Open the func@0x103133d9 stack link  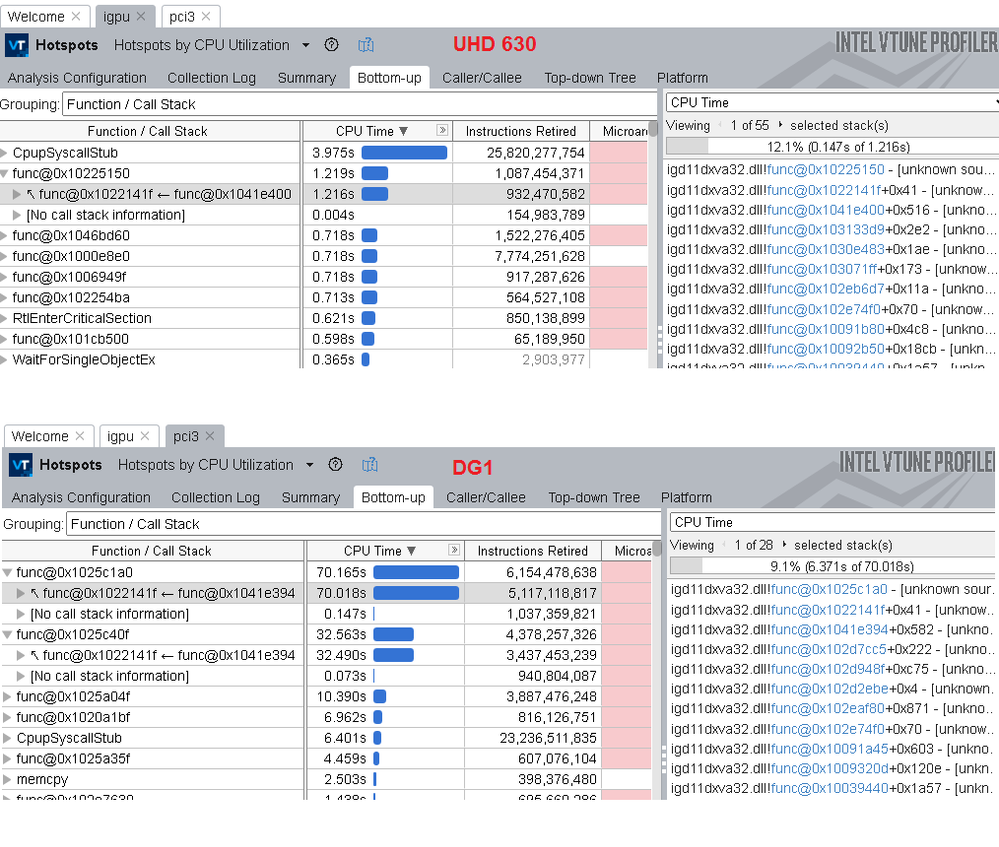click(826, 229)
